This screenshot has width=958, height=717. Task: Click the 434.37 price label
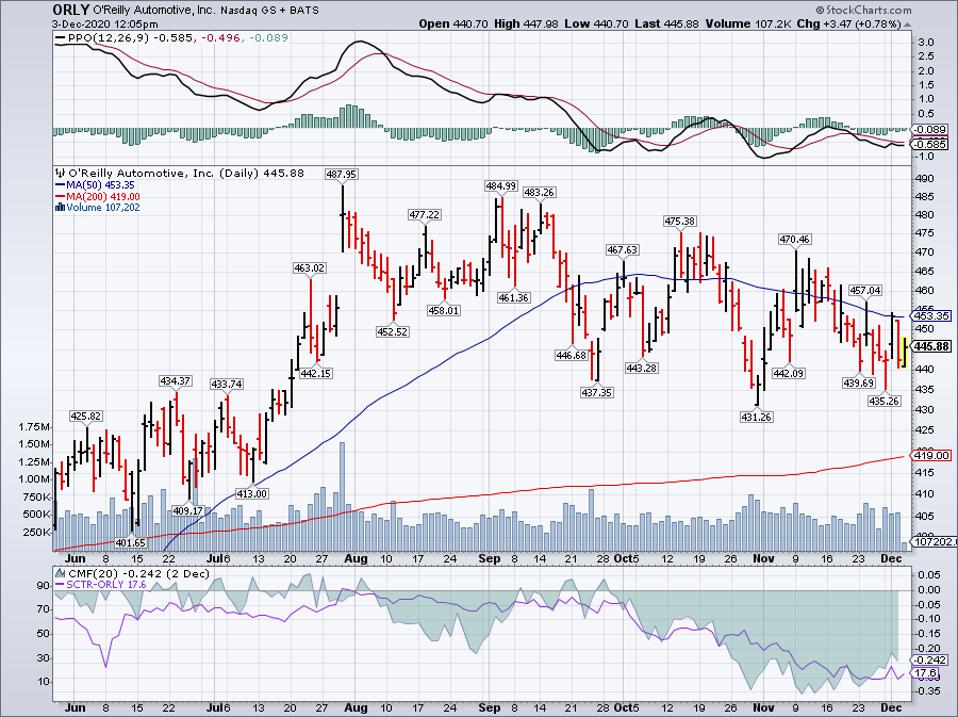tap(175, 381)
